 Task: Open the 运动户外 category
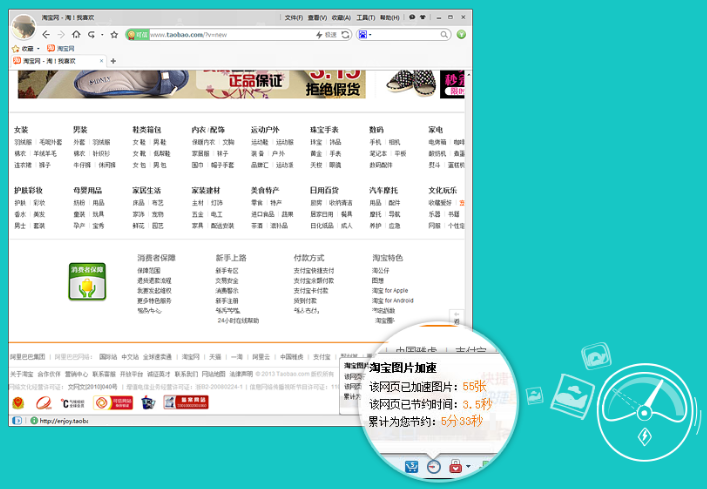(265, 130)
